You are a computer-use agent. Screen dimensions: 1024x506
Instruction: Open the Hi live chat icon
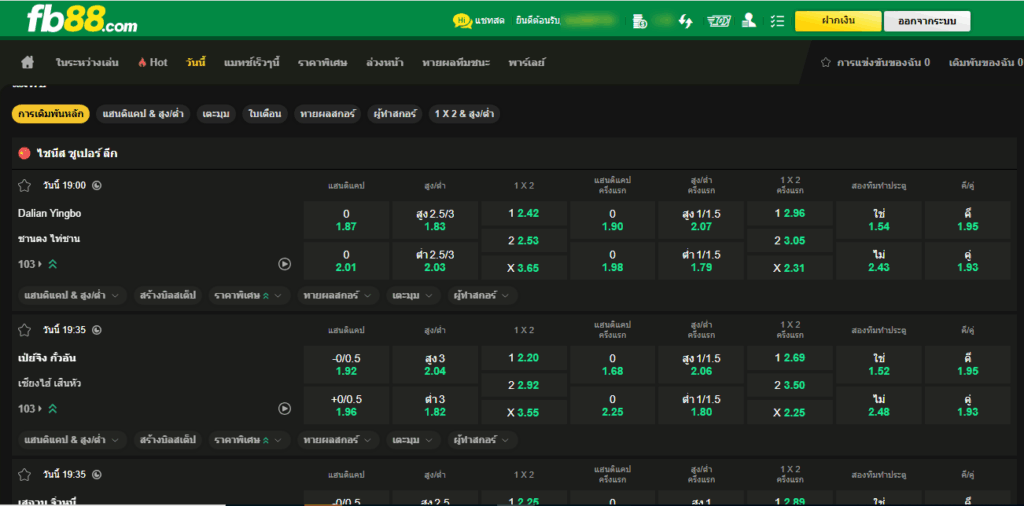click(x=462, y=21)
